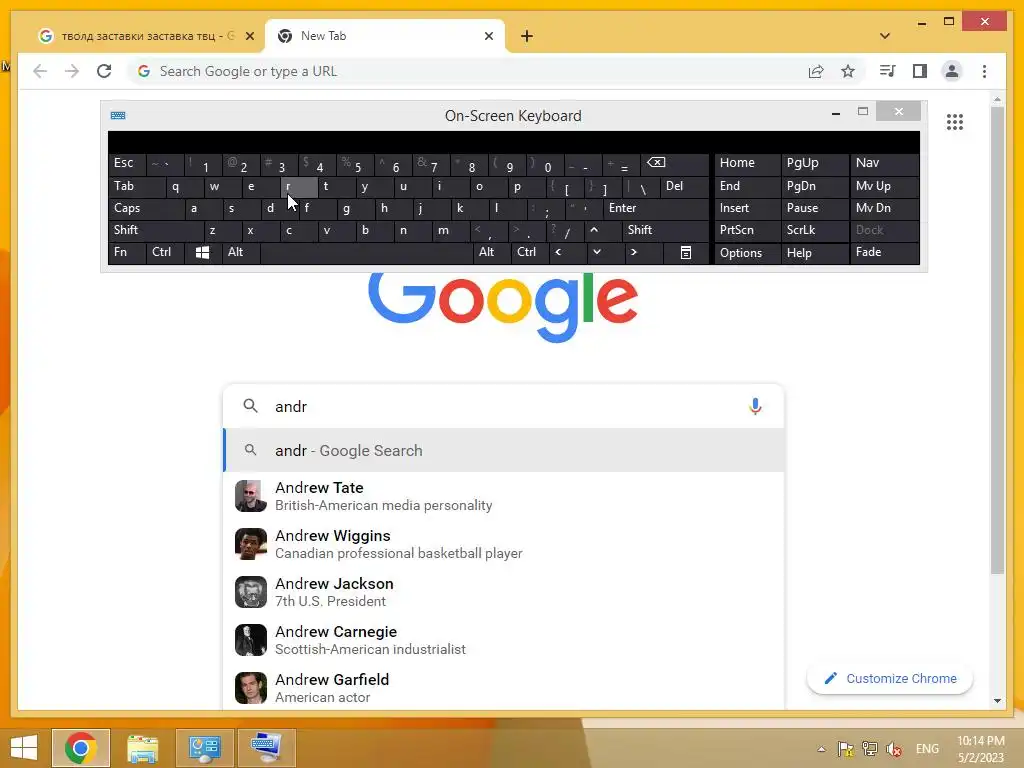Toggle Fn key on keyboard
This screenshot has width=1024, height=768.
click(x=127, y=252)
